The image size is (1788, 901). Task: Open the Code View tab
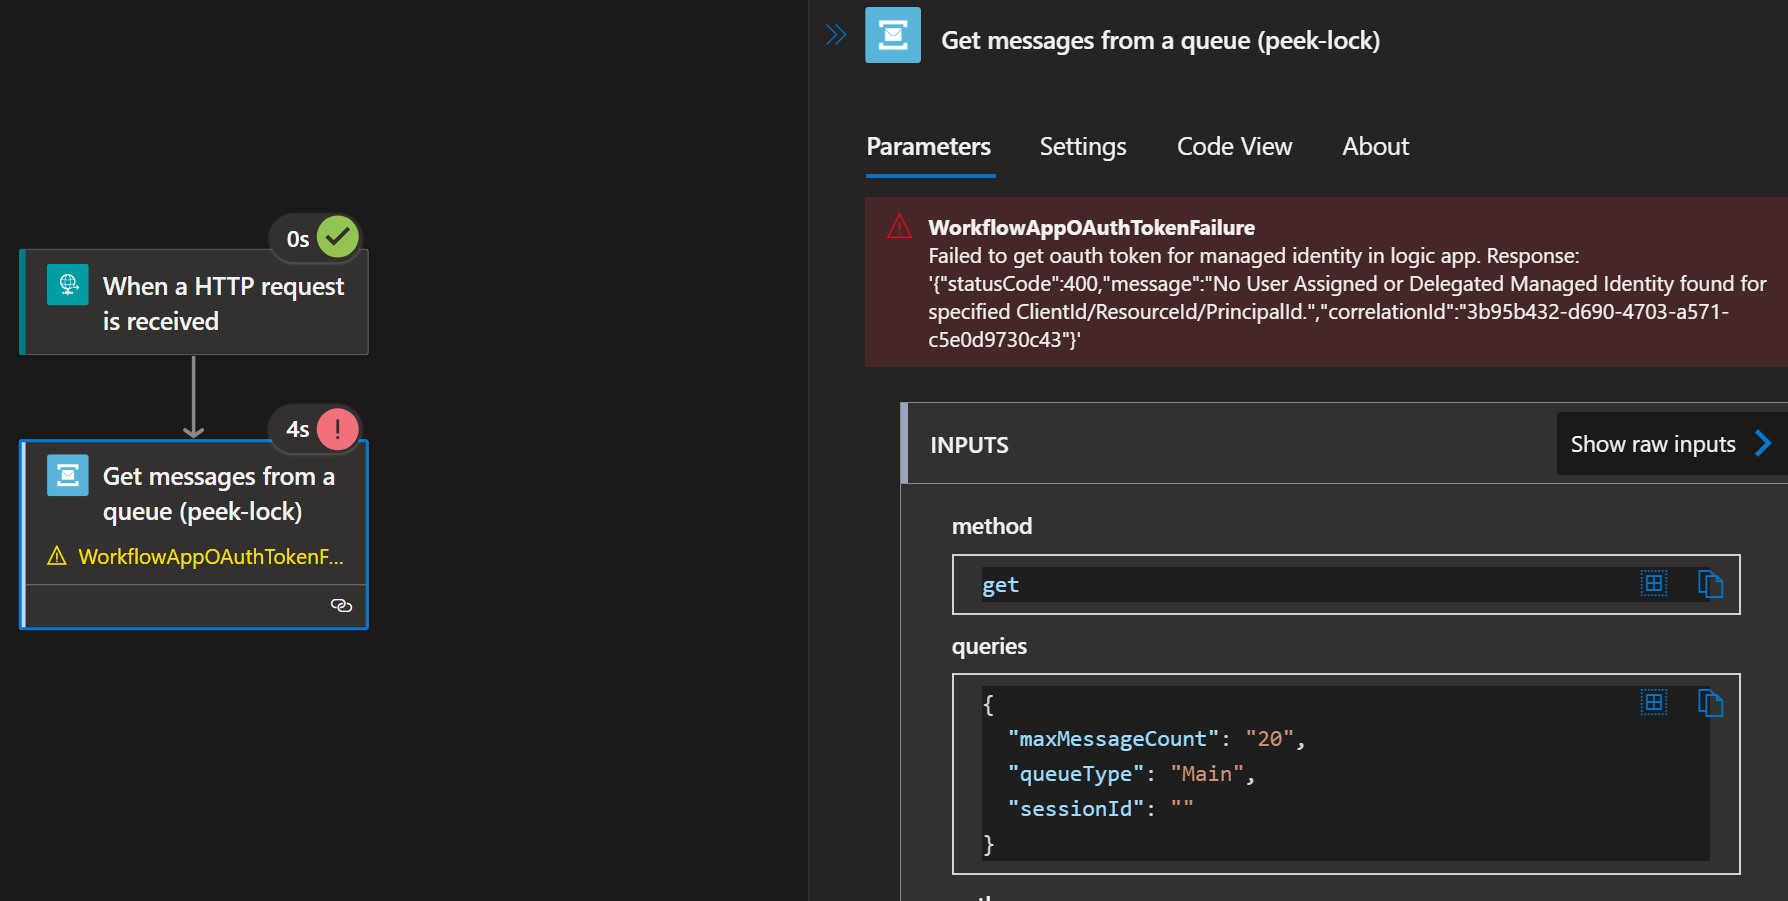tap(1234, 146)
